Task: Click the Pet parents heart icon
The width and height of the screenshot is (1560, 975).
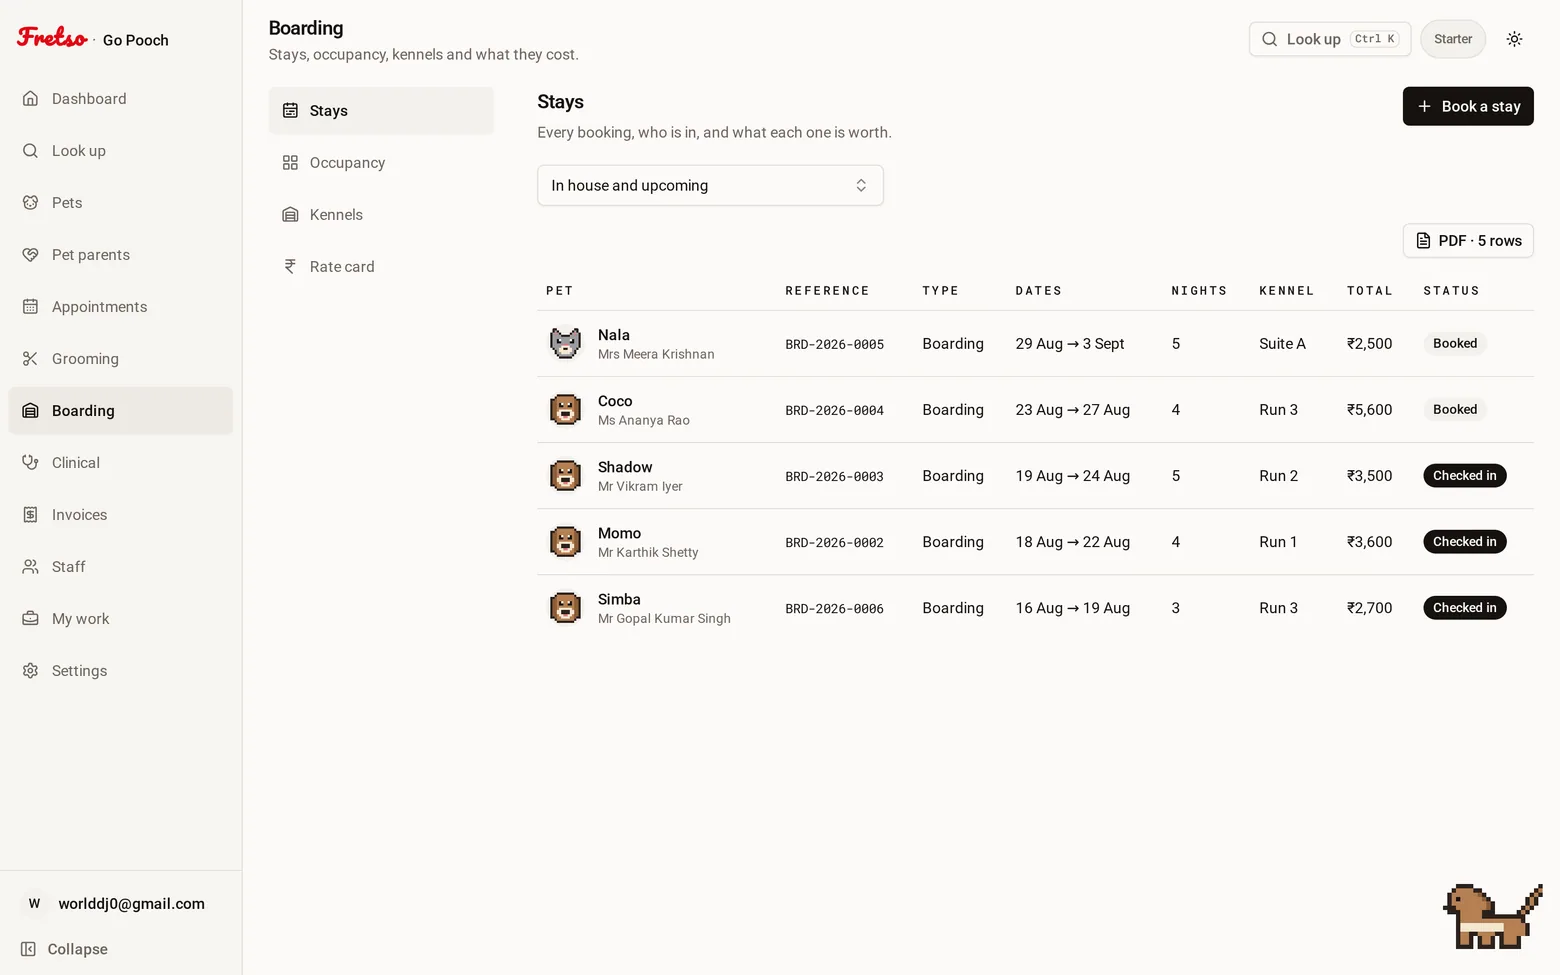Action: point(31,254)
